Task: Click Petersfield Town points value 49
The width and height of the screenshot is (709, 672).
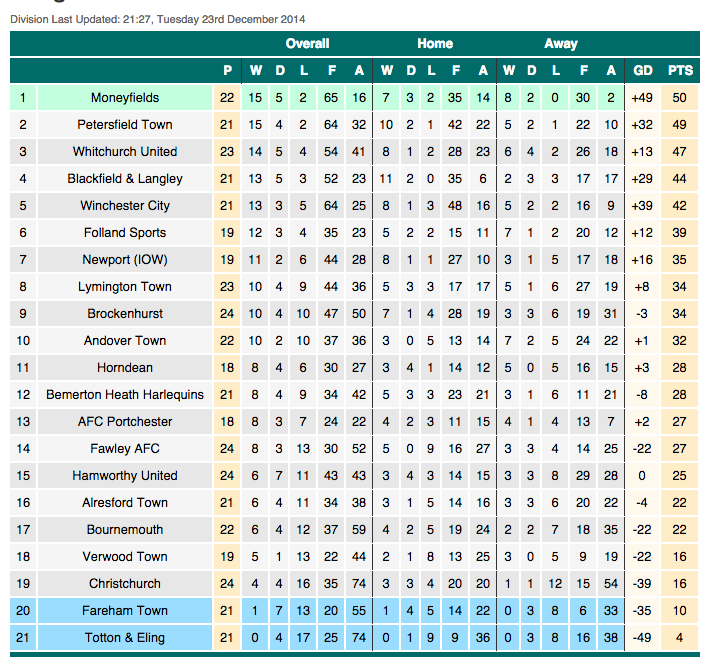Action: click(679, 125)
